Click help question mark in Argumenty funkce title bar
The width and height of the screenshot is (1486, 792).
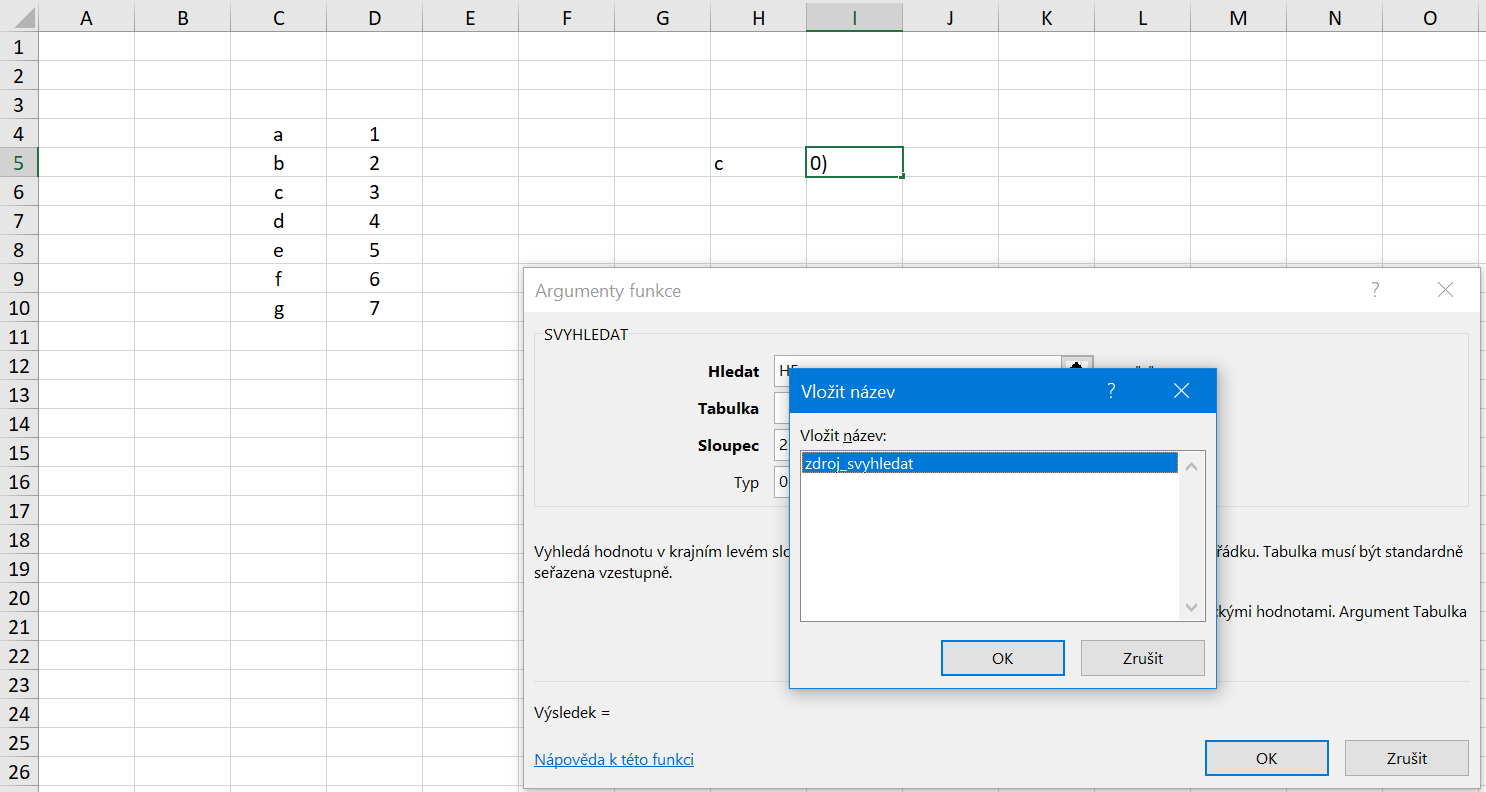click(1375, 290)
